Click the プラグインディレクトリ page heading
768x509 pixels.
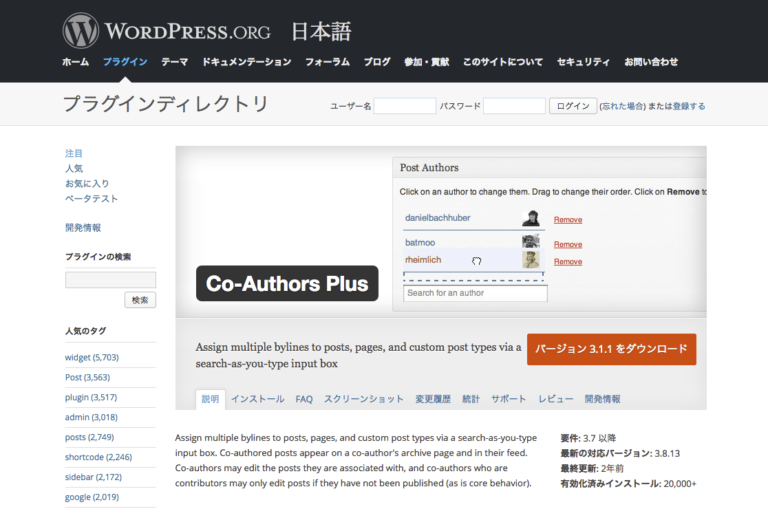166,104
